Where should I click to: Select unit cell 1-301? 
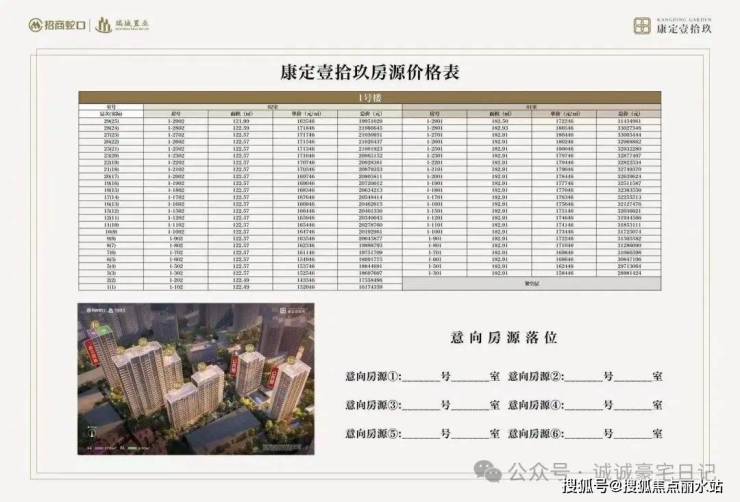pyautogui.click(x=435, y=273)
